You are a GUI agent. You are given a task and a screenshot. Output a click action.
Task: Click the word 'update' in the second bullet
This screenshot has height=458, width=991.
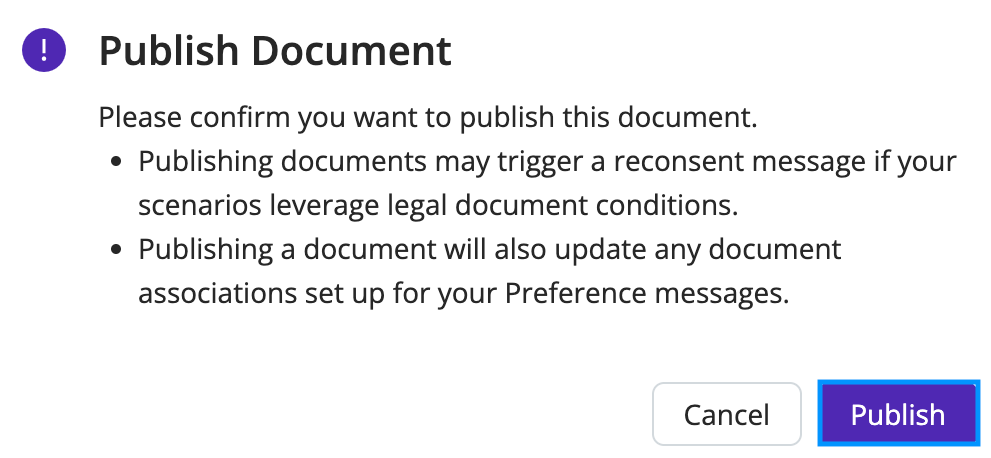coord(600,250)
